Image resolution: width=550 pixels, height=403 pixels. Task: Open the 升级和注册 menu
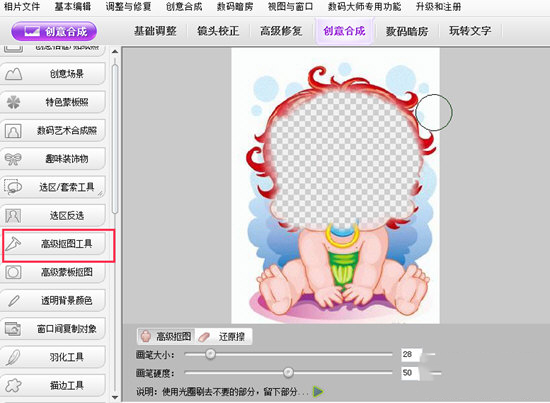click(438, 7)
